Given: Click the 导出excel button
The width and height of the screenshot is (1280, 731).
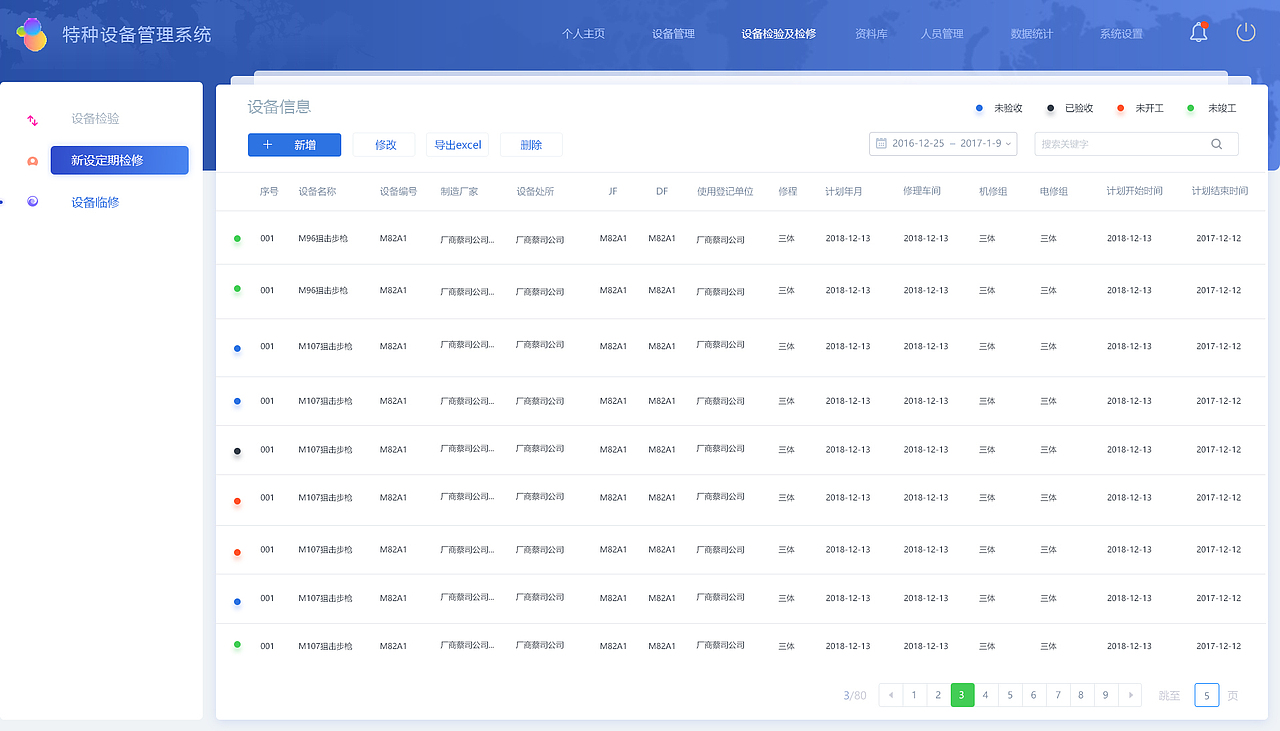Looking at the screenshot, I should 458,144.
